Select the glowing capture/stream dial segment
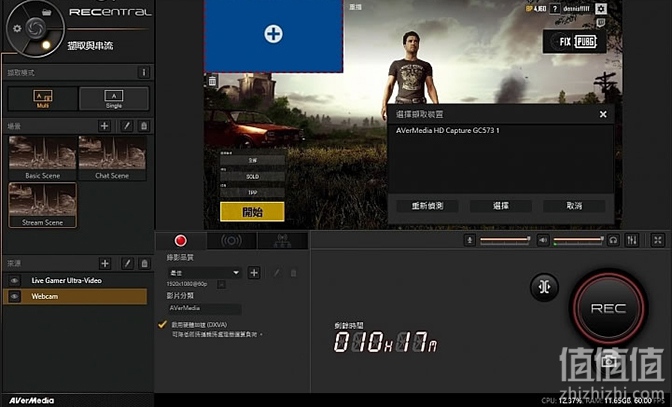The height and width of the screenshot is (407, 672). pos(46,45)
